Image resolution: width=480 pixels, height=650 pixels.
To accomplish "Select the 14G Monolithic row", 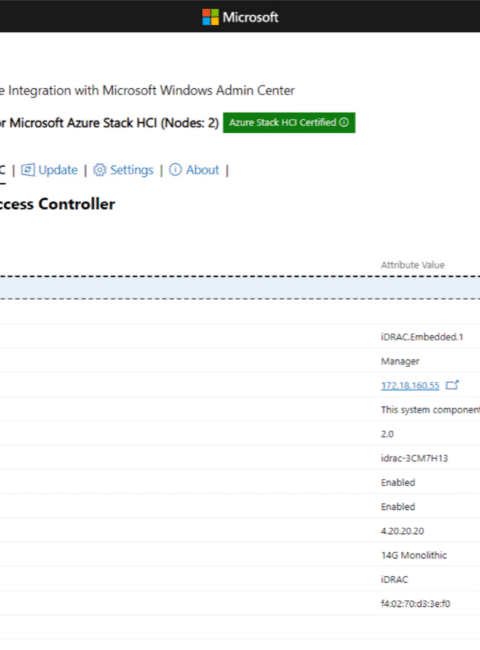I will pos(240,555).
